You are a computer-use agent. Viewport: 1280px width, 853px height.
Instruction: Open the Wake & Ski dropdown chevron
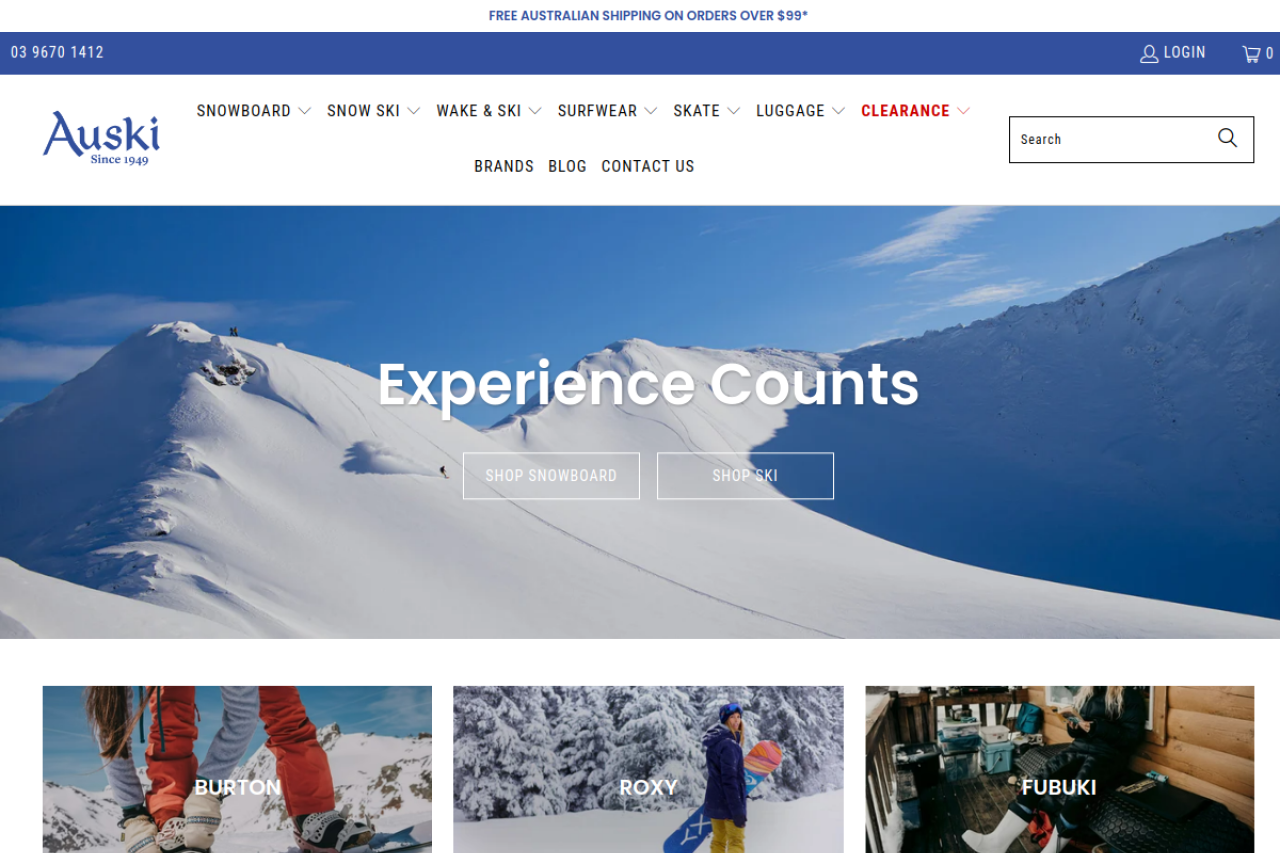pyautogui.click(x=535, y=111)
